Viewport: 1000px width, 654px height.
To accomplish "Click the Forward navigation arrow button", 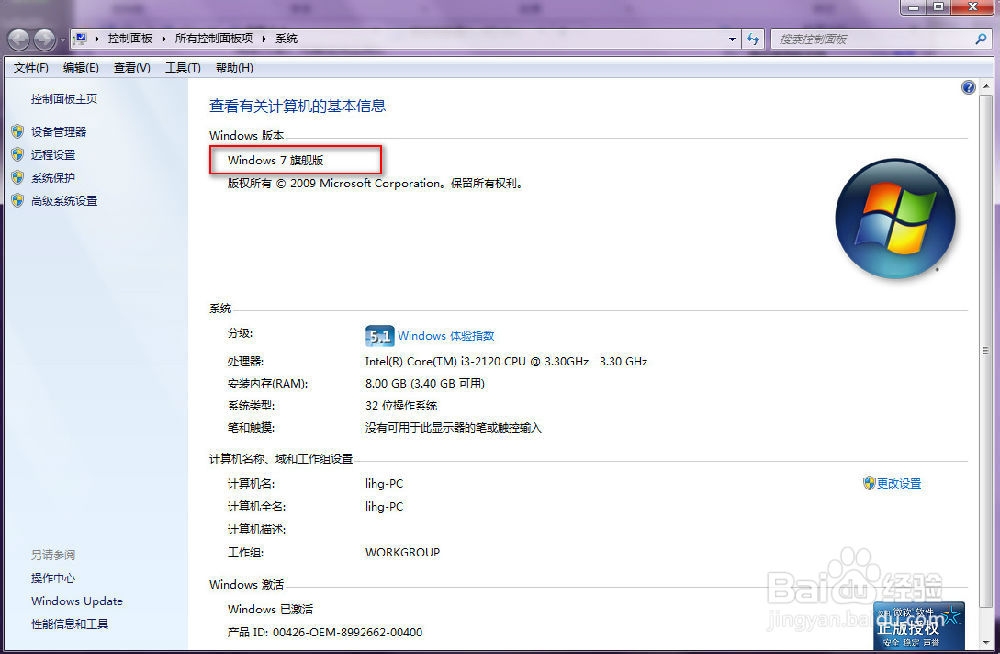I will (x=44, y=40).
